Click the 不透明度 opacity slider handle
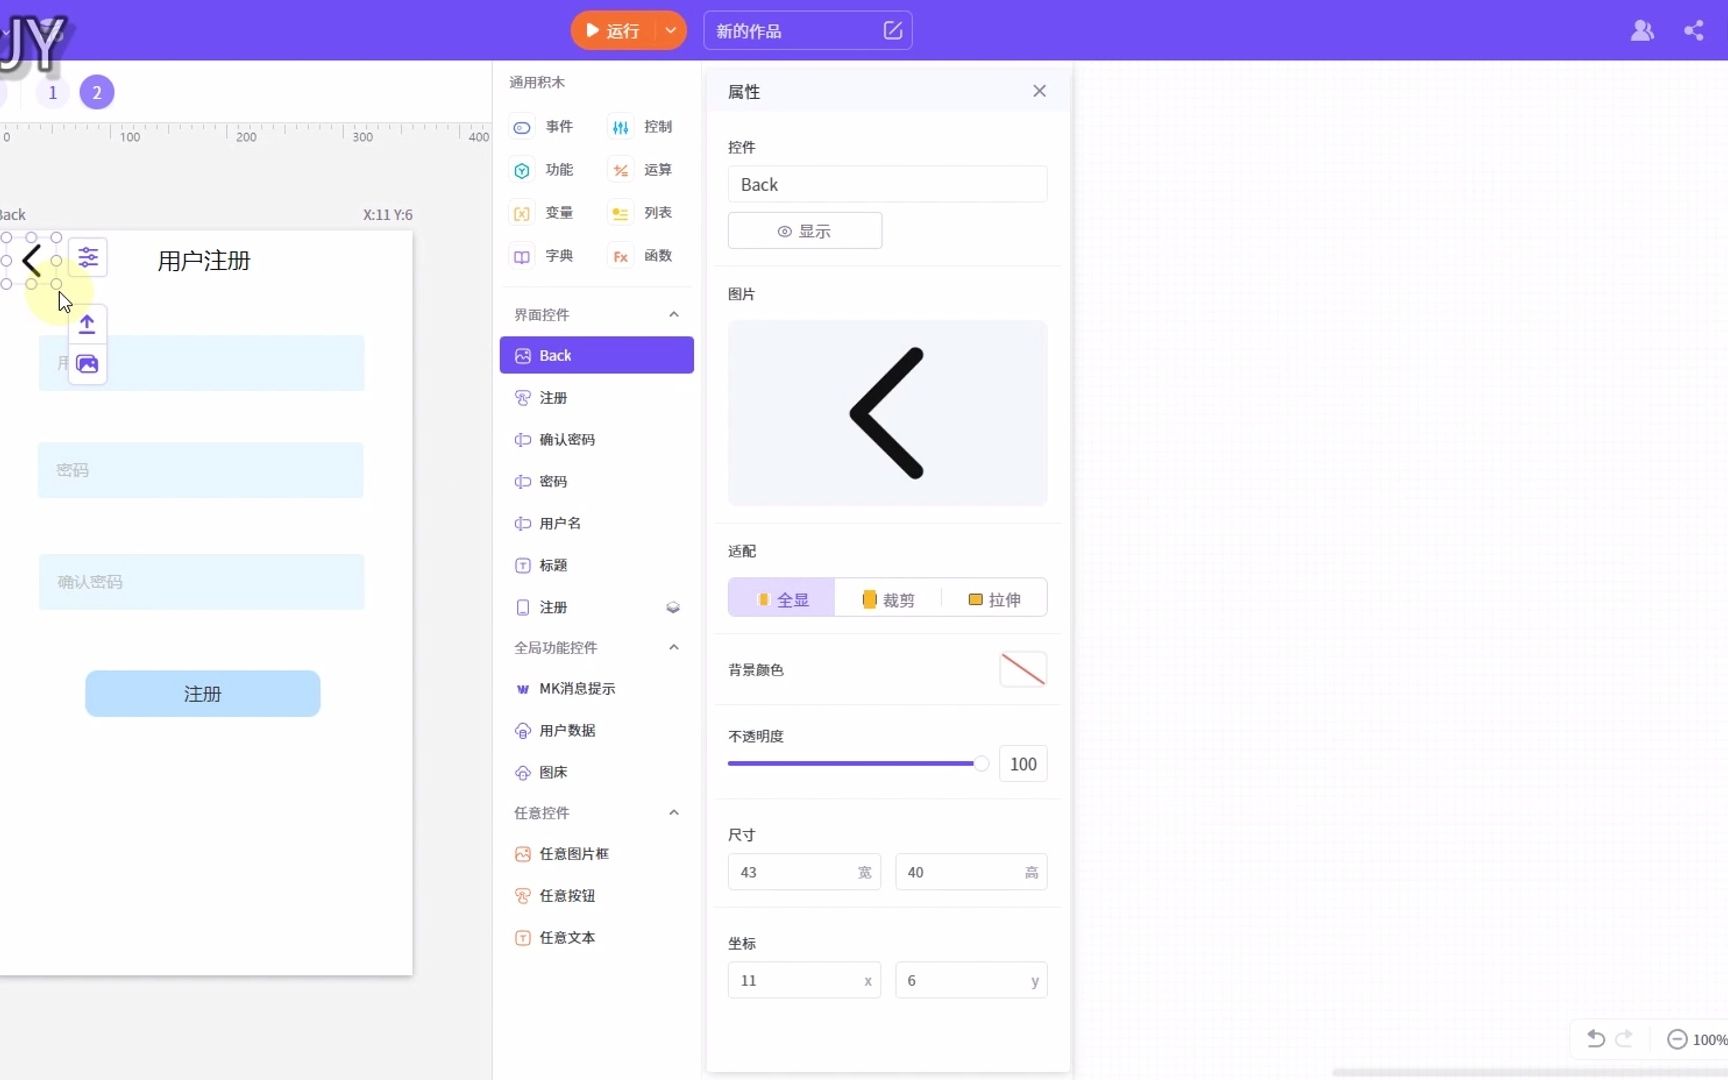The image size is (1728, 1080). (x=981, y=764)
